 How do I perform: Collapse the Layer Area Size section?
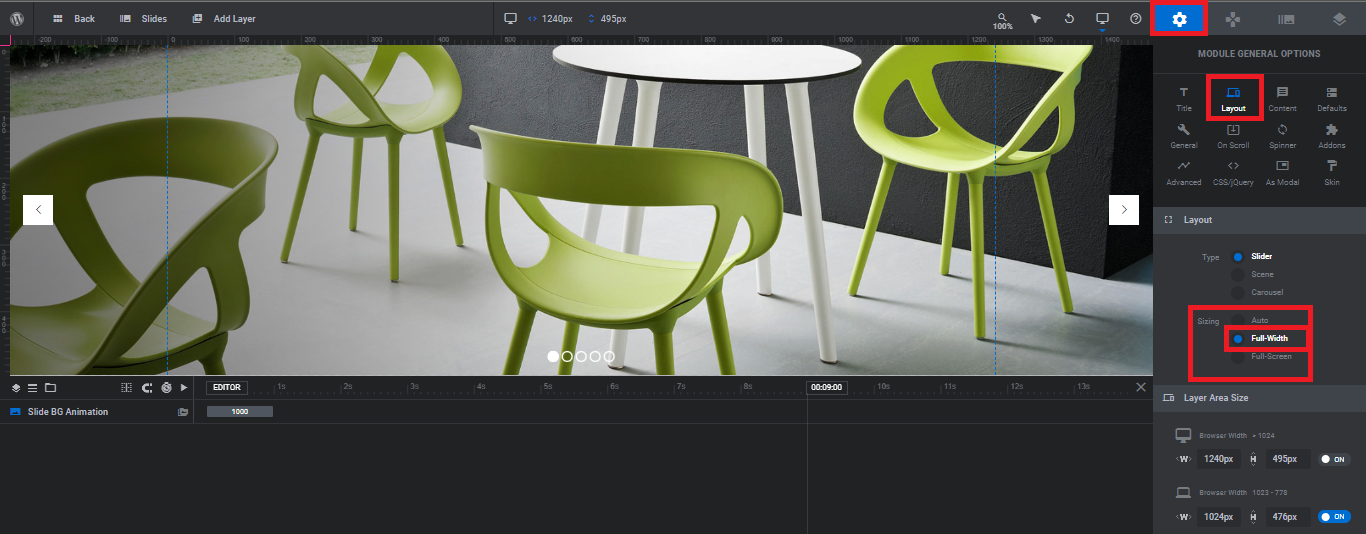[1259, 398]
